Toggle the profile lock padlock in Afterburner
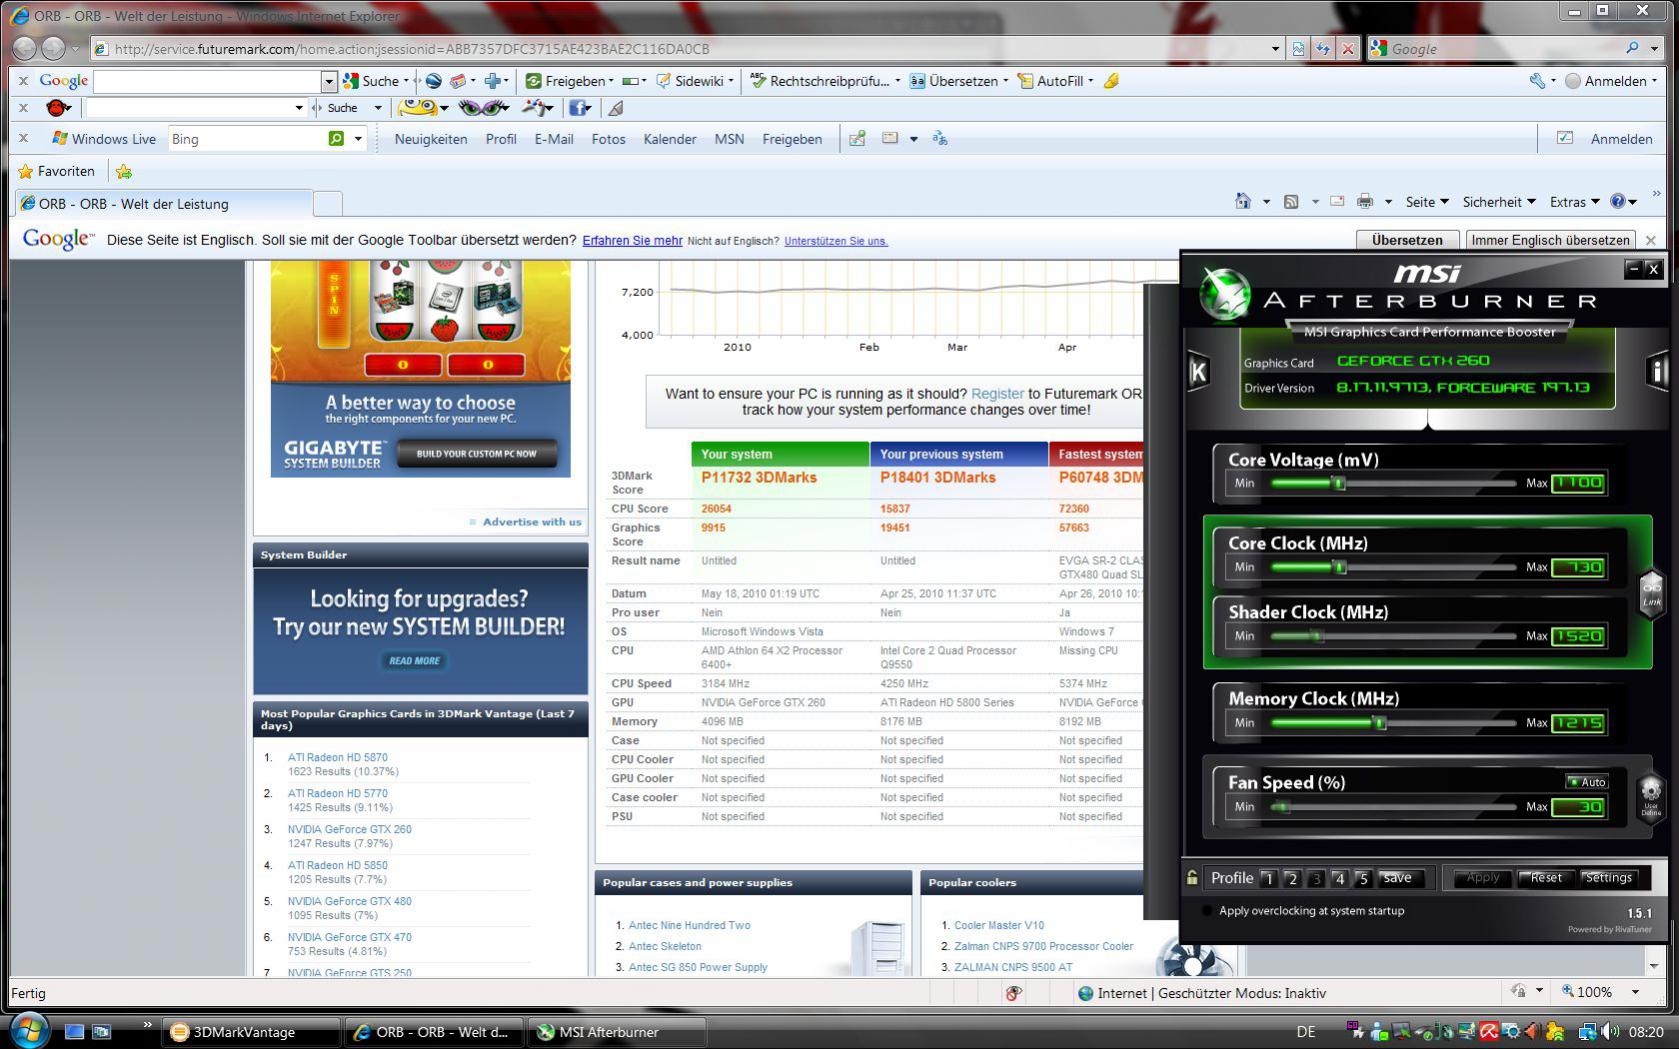1679x1049 pixels. [1192, 877]
